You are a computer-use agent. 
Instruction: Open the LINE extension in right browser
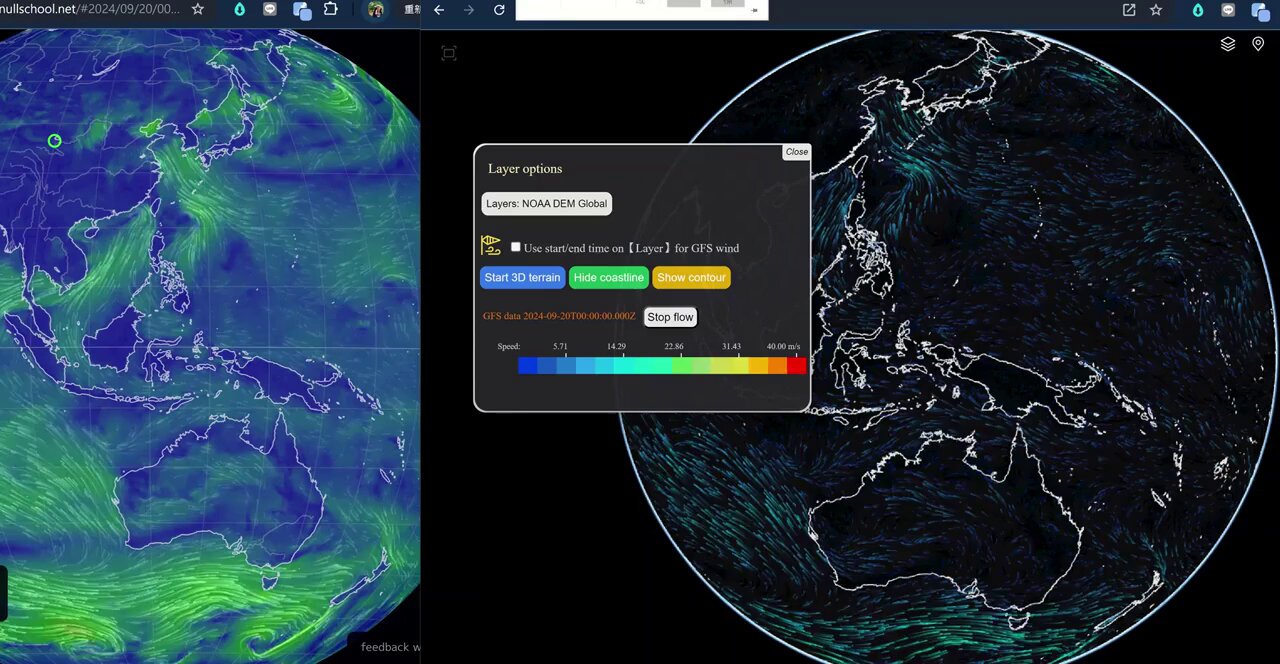(x=1228, y=10)
